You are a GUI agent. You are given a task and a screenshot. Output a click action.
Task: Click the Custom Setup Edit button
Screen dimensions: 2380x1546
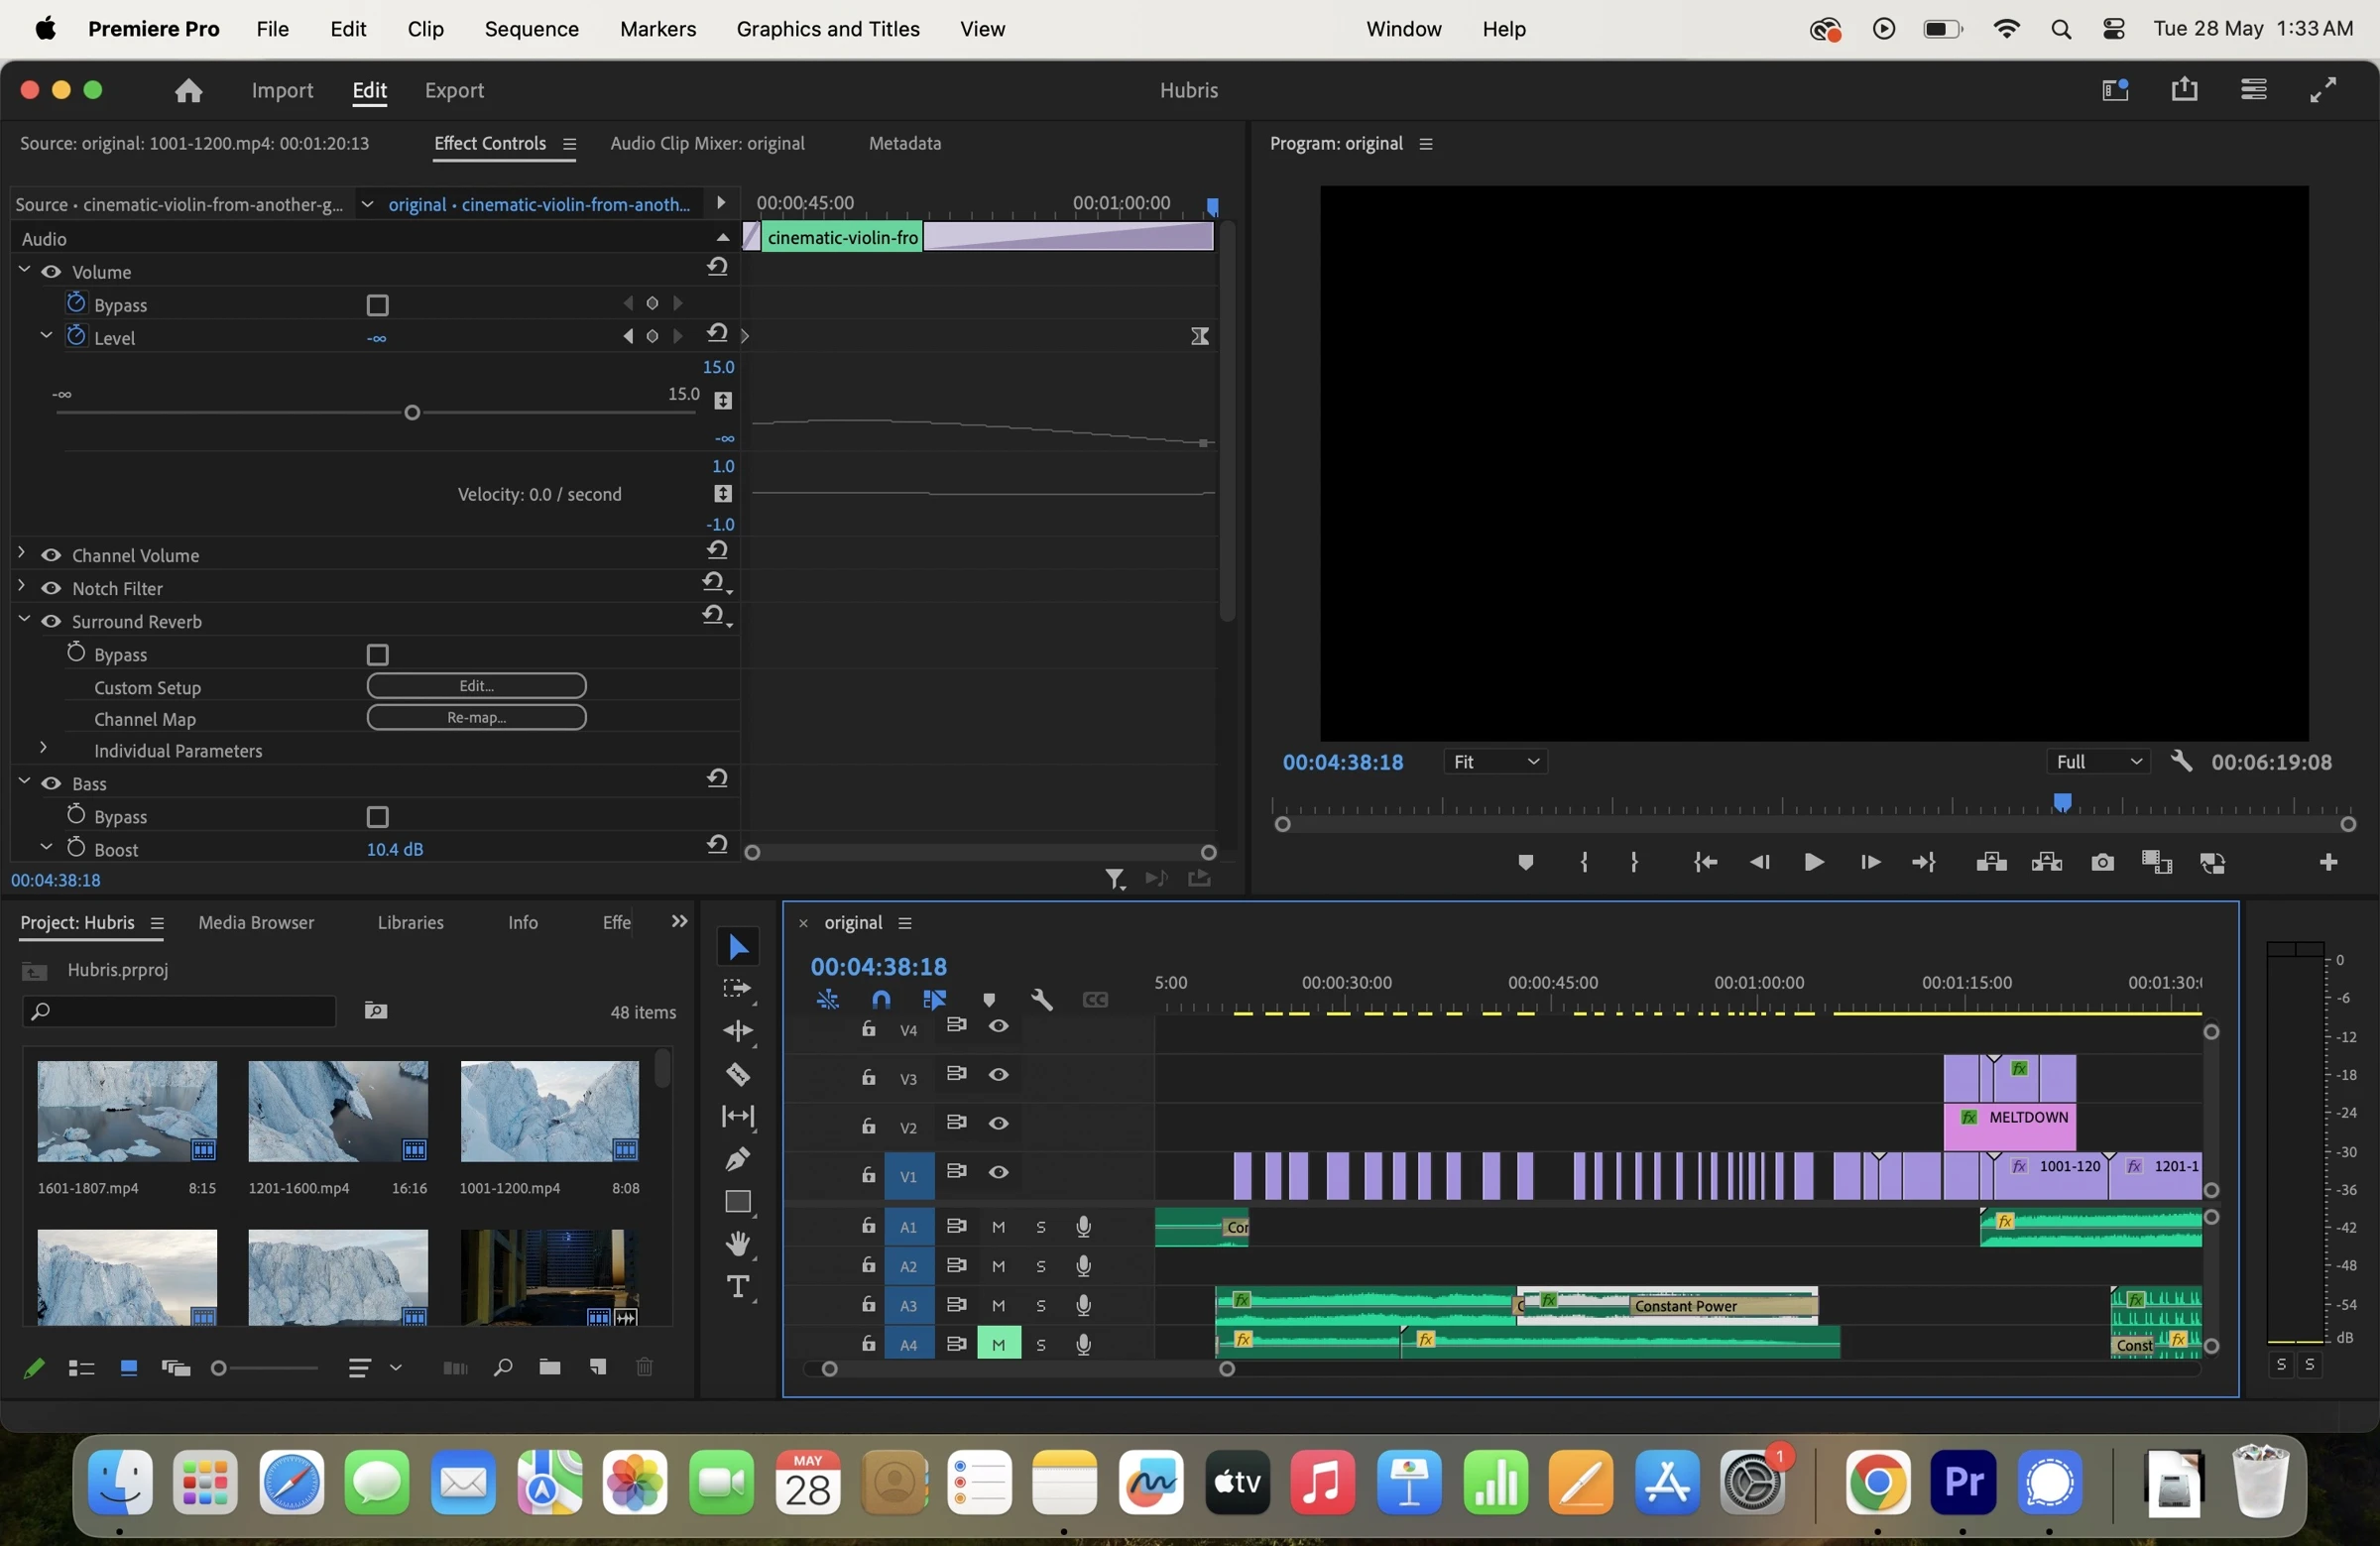476,686
